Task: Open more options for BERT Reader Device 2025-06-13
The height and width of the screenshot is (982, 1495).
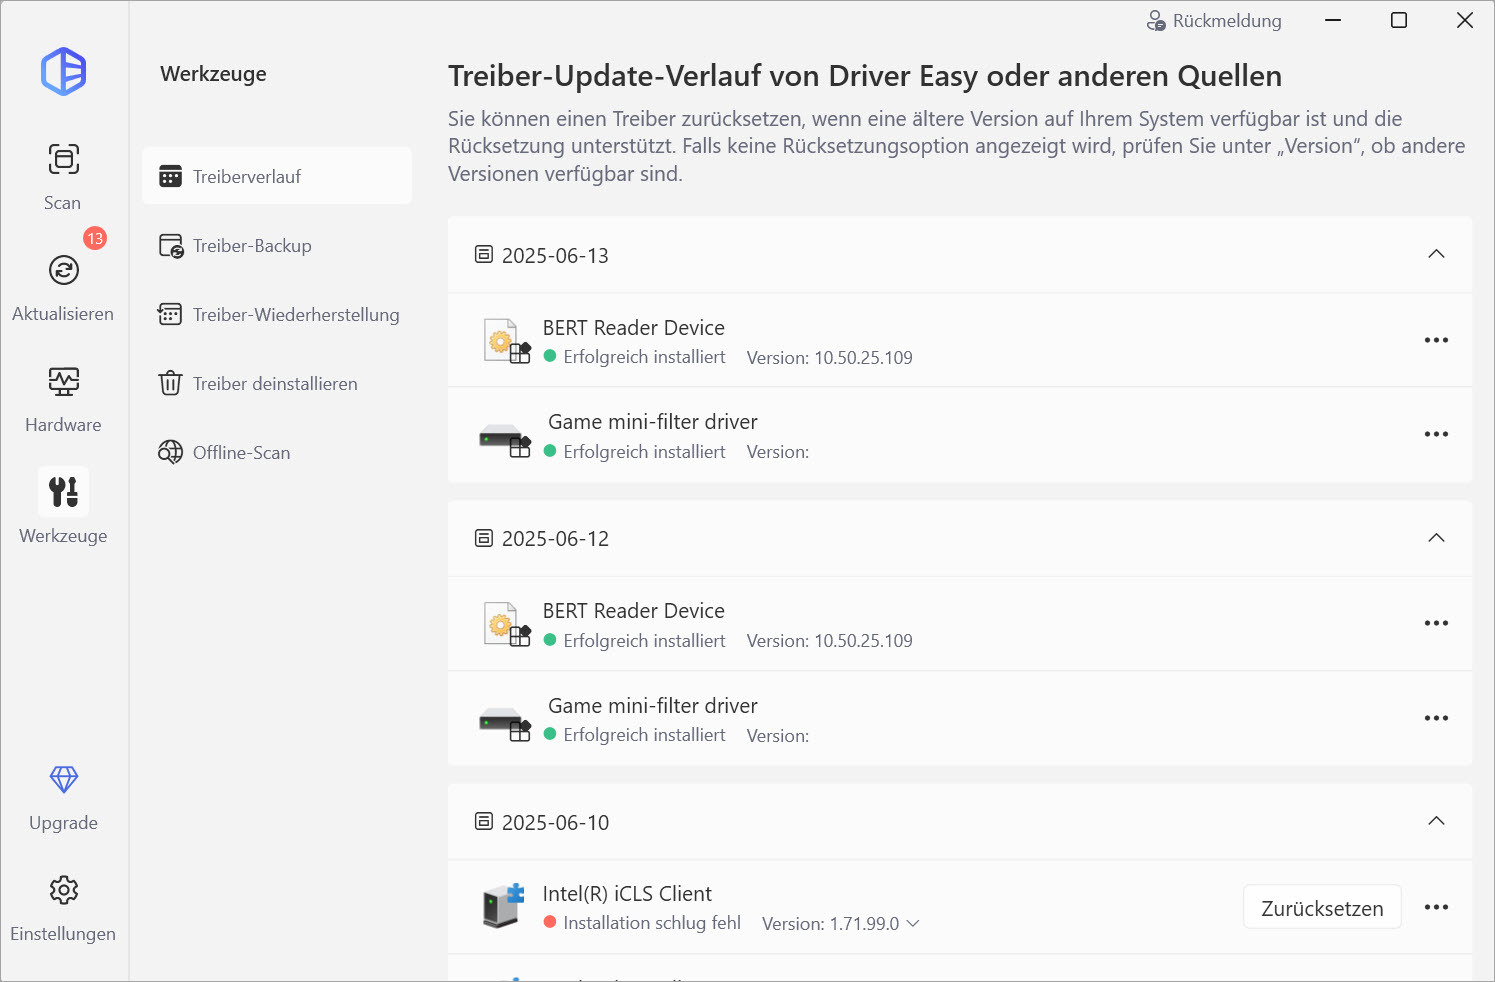Action: 1436,340
